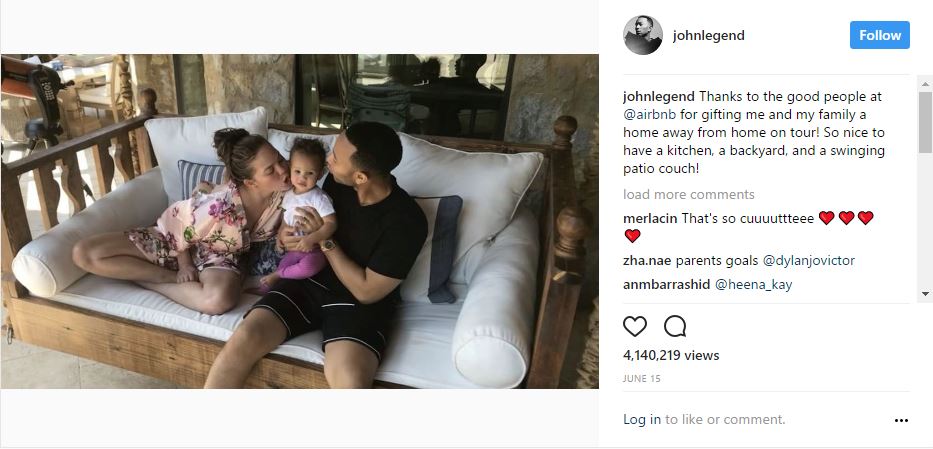Open johnlegend name in caption

659,96
